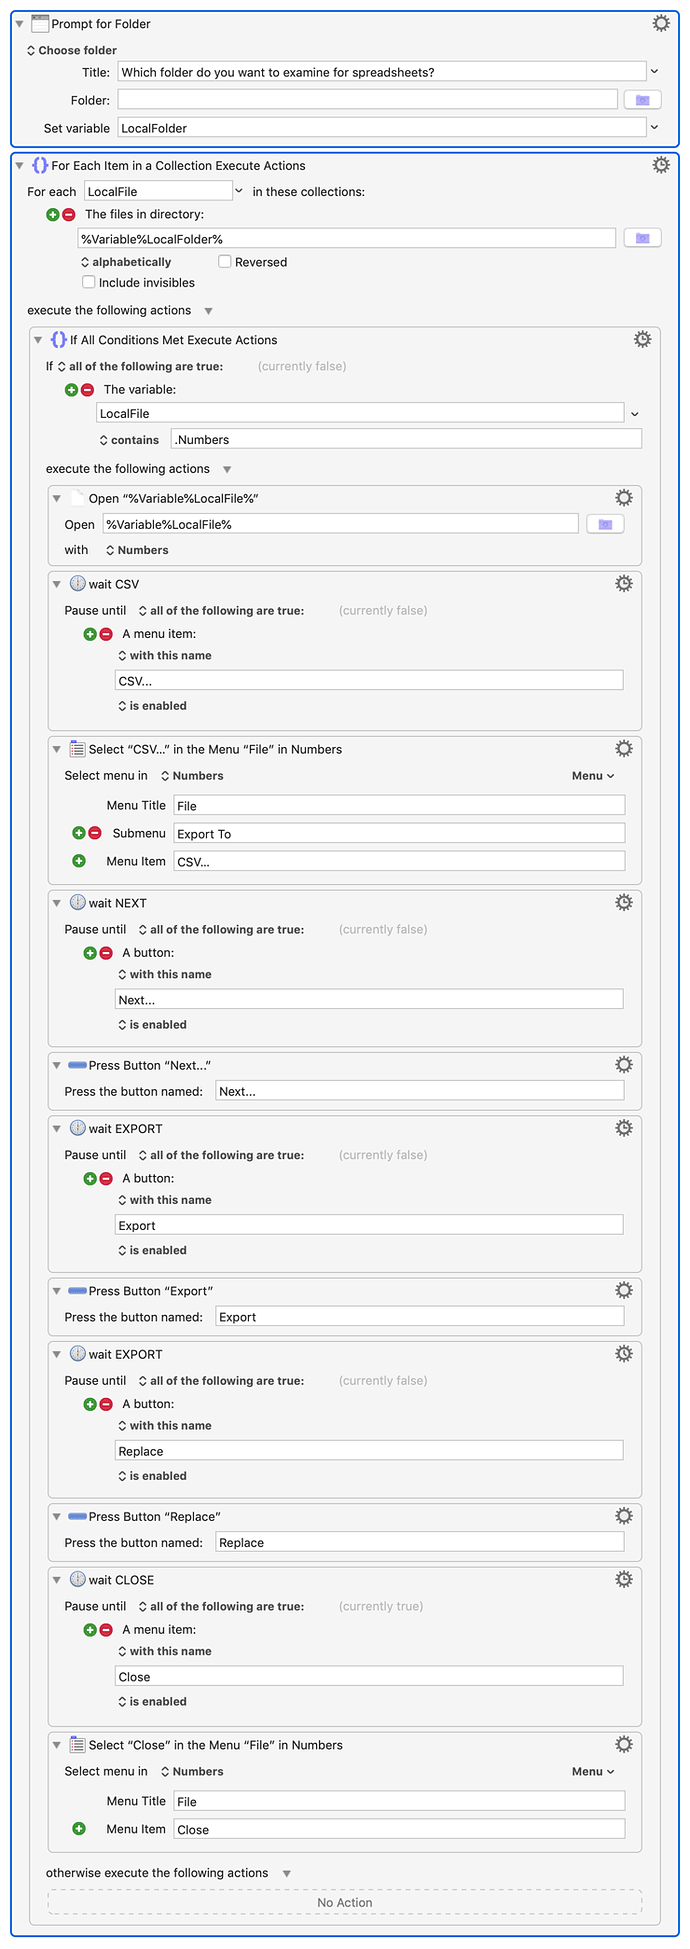This screenshot has height=1949, width=690.
Task: Open variable dropdown beside LocalFile condition field
Action: point(635,413)
